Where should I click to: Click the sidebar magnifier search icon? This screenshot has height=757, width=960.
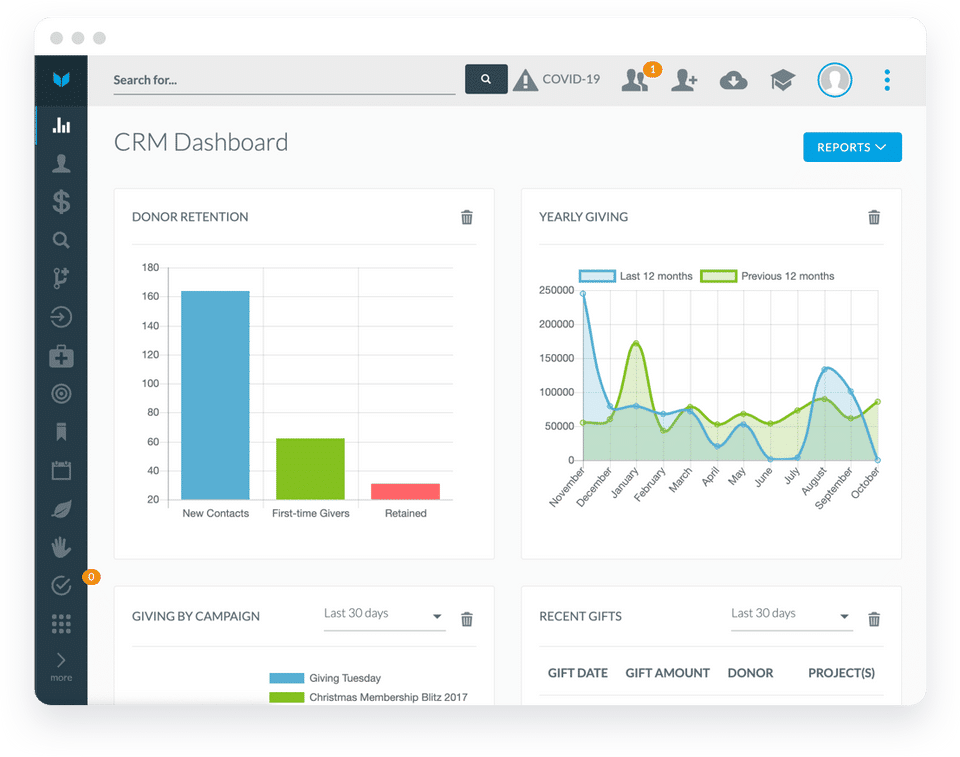click(61, 240)
